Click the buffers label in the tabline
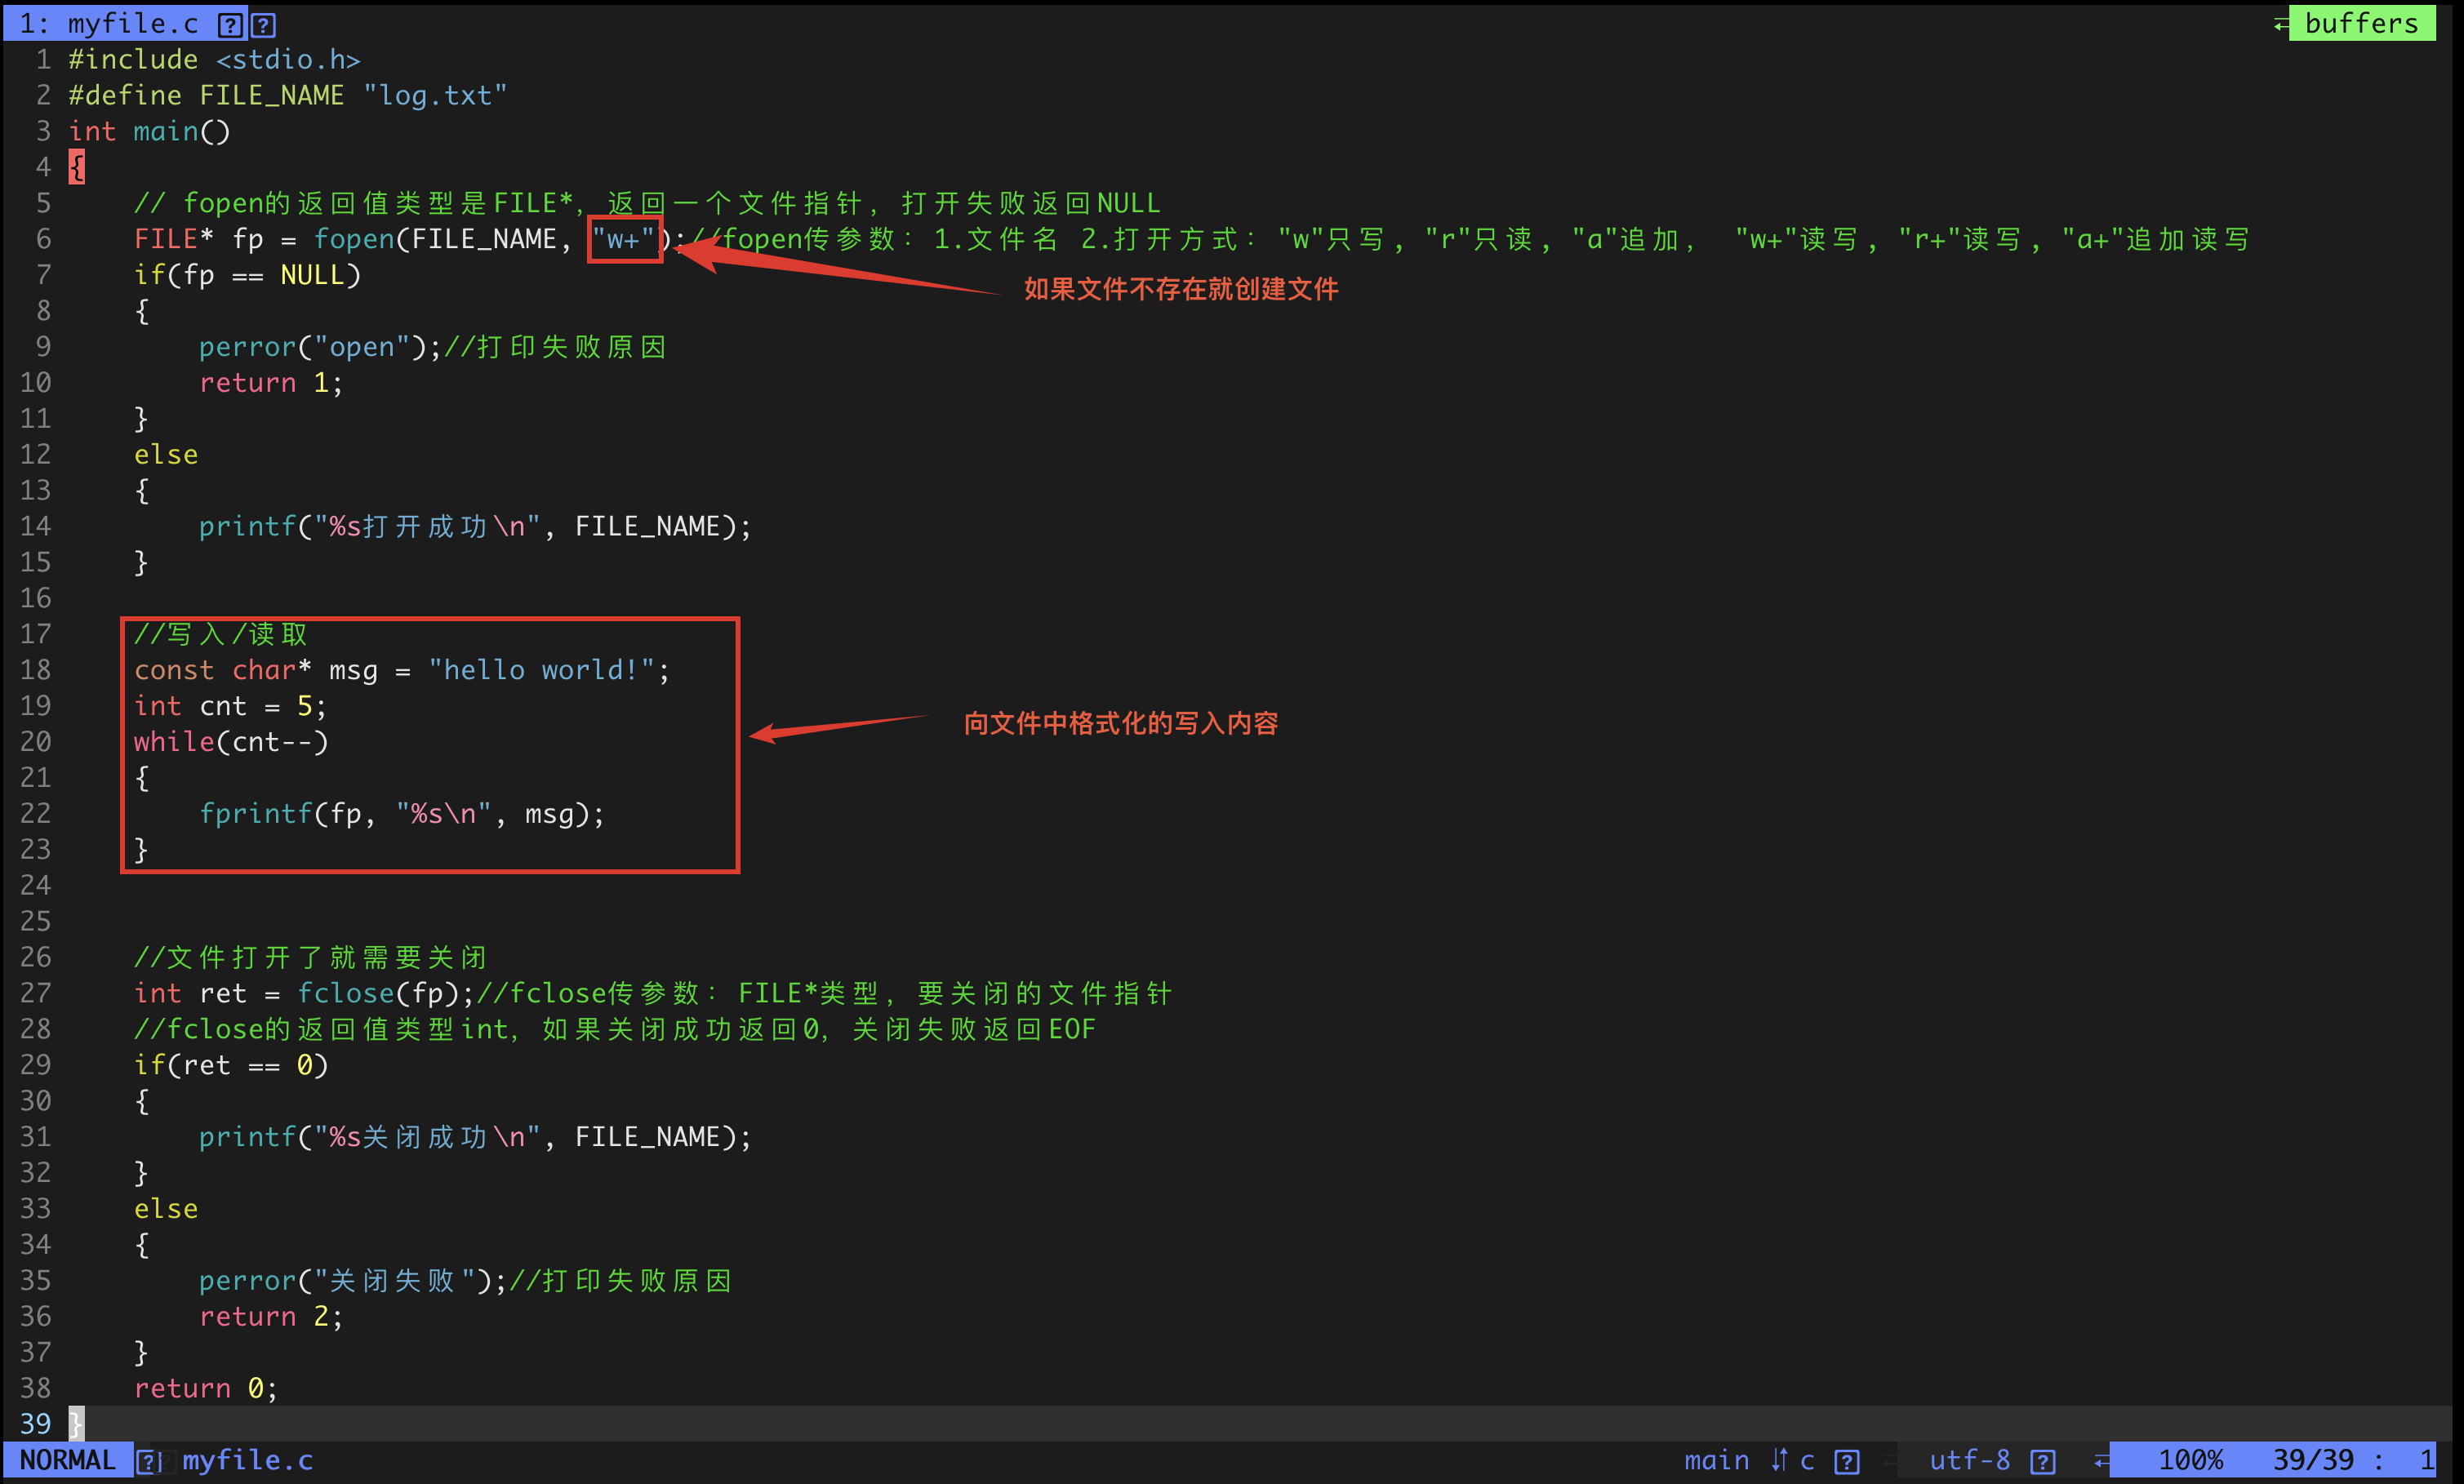2464x1484 pixels. [2360, 24]
